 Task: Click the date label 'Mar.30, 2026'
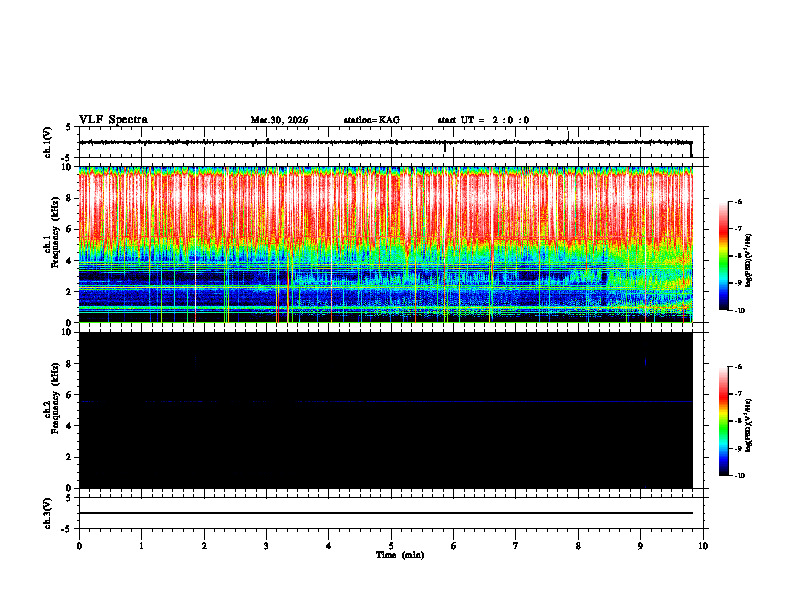(279, 120)
